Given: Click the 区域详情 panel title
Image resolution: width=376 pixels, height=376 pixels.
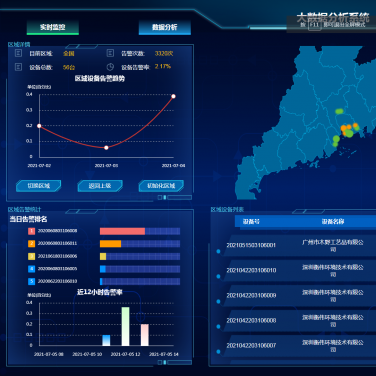Looking at the screenshot, I should (19, 44).
